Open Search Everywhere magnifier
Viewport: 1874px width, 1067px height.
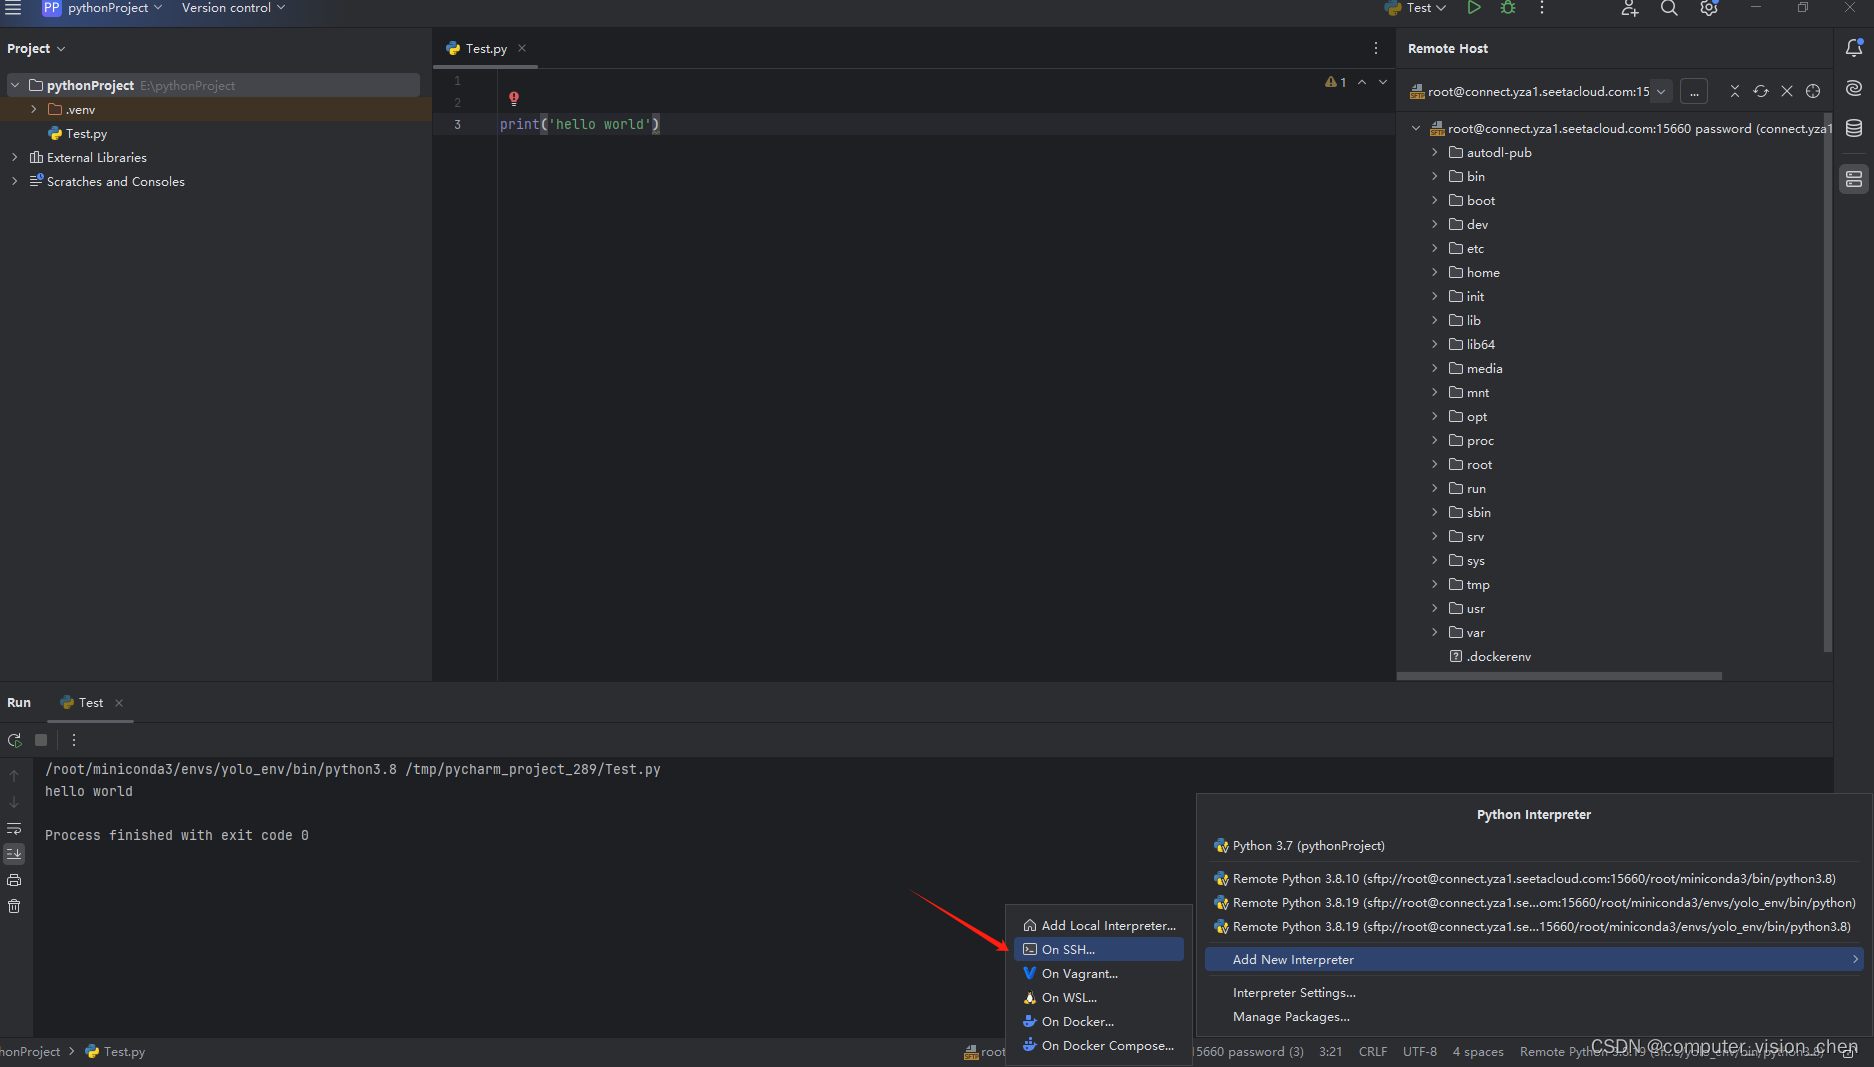[1669, 8]
